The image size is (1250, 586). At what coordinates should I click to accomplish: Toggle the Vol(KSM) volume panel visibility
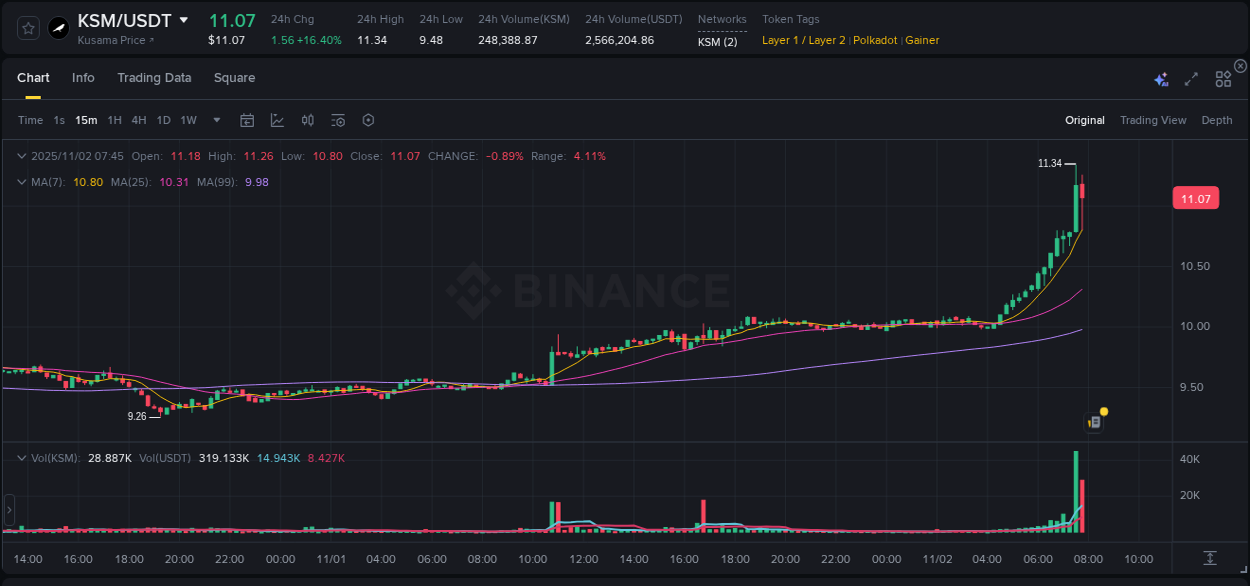click(21, 457)
